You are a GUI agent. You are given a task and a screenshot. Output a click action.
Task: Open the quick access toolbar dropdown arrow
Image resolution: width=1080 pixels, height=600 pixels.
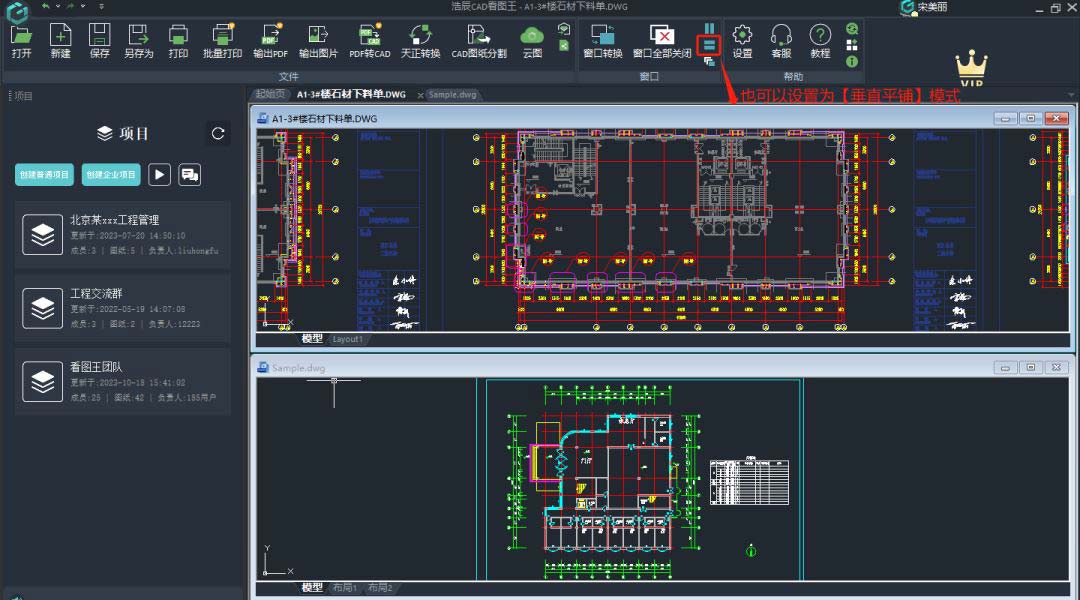click(101, 7)
